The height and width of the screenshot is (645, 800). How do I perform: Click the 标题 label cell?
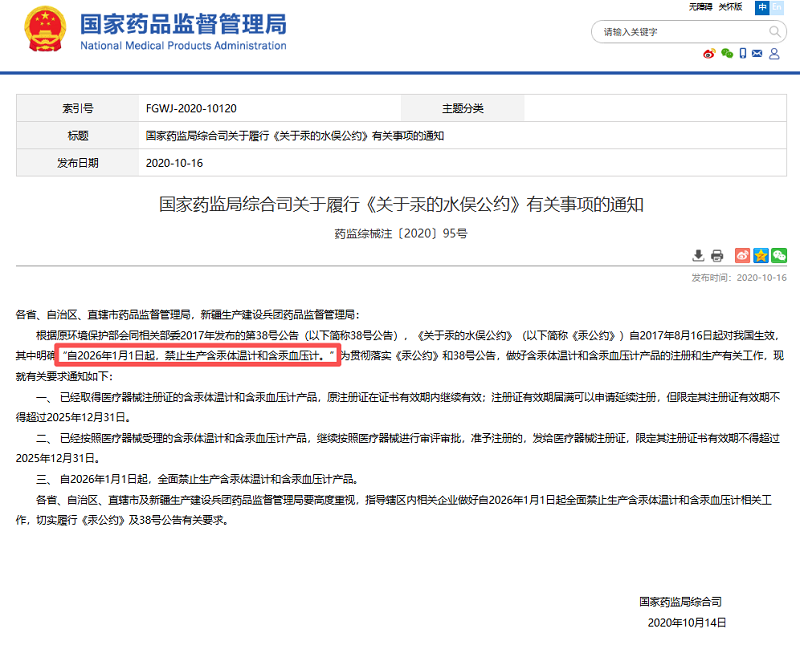pyautogui.click(x=78, y=136)
